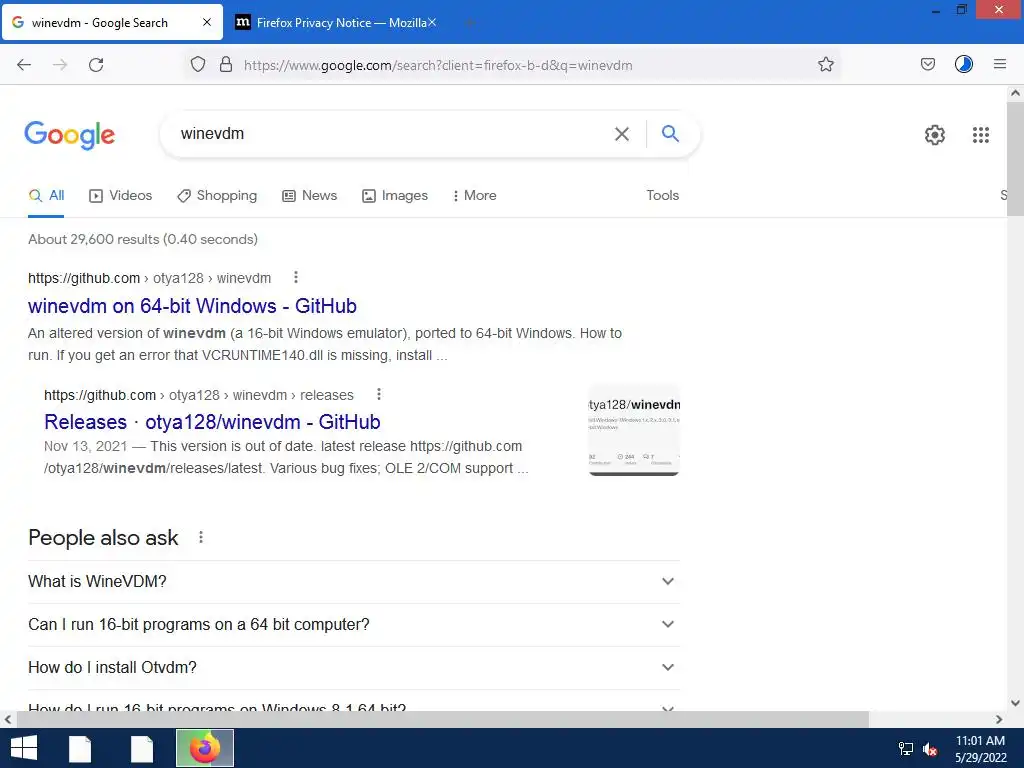Open Google quick settings gear

[x=935, y=135]
